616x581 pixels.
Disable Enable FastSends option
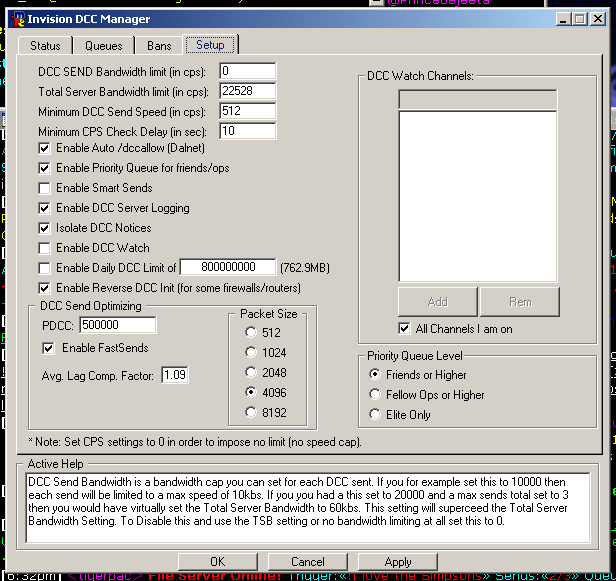click(48, 348)
